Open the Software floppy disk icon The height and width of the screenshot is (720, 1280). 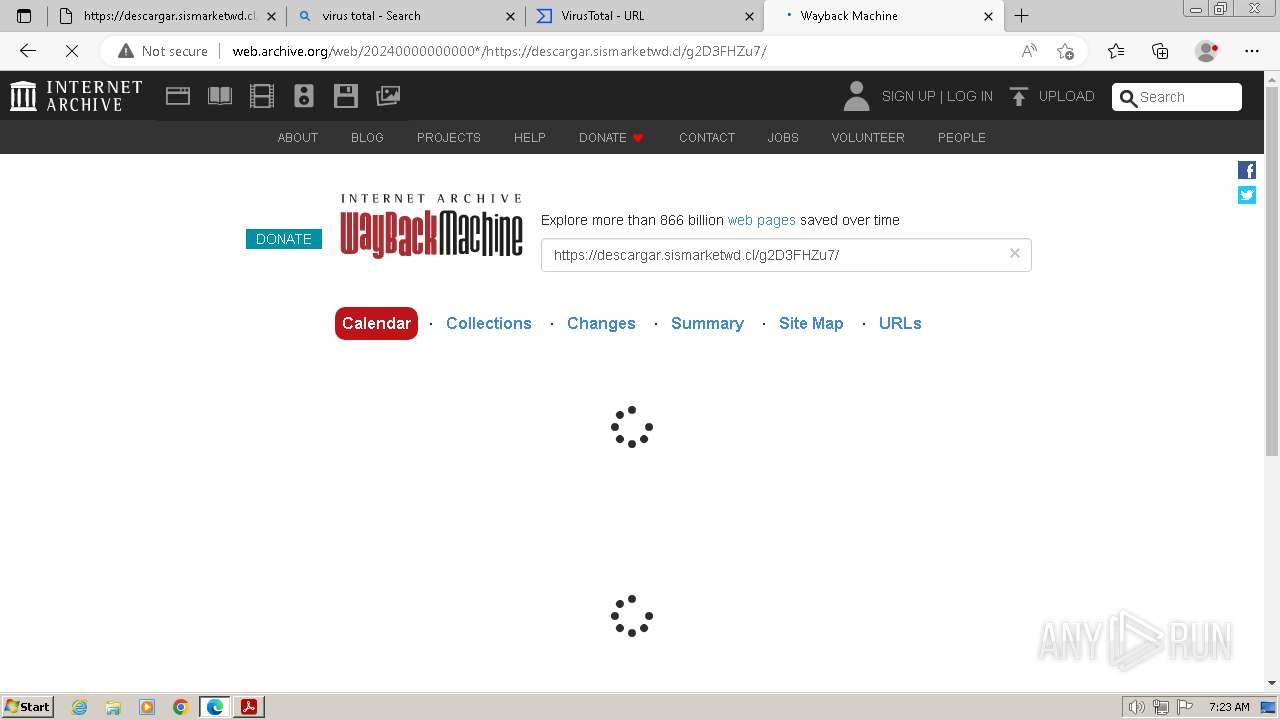346,96
